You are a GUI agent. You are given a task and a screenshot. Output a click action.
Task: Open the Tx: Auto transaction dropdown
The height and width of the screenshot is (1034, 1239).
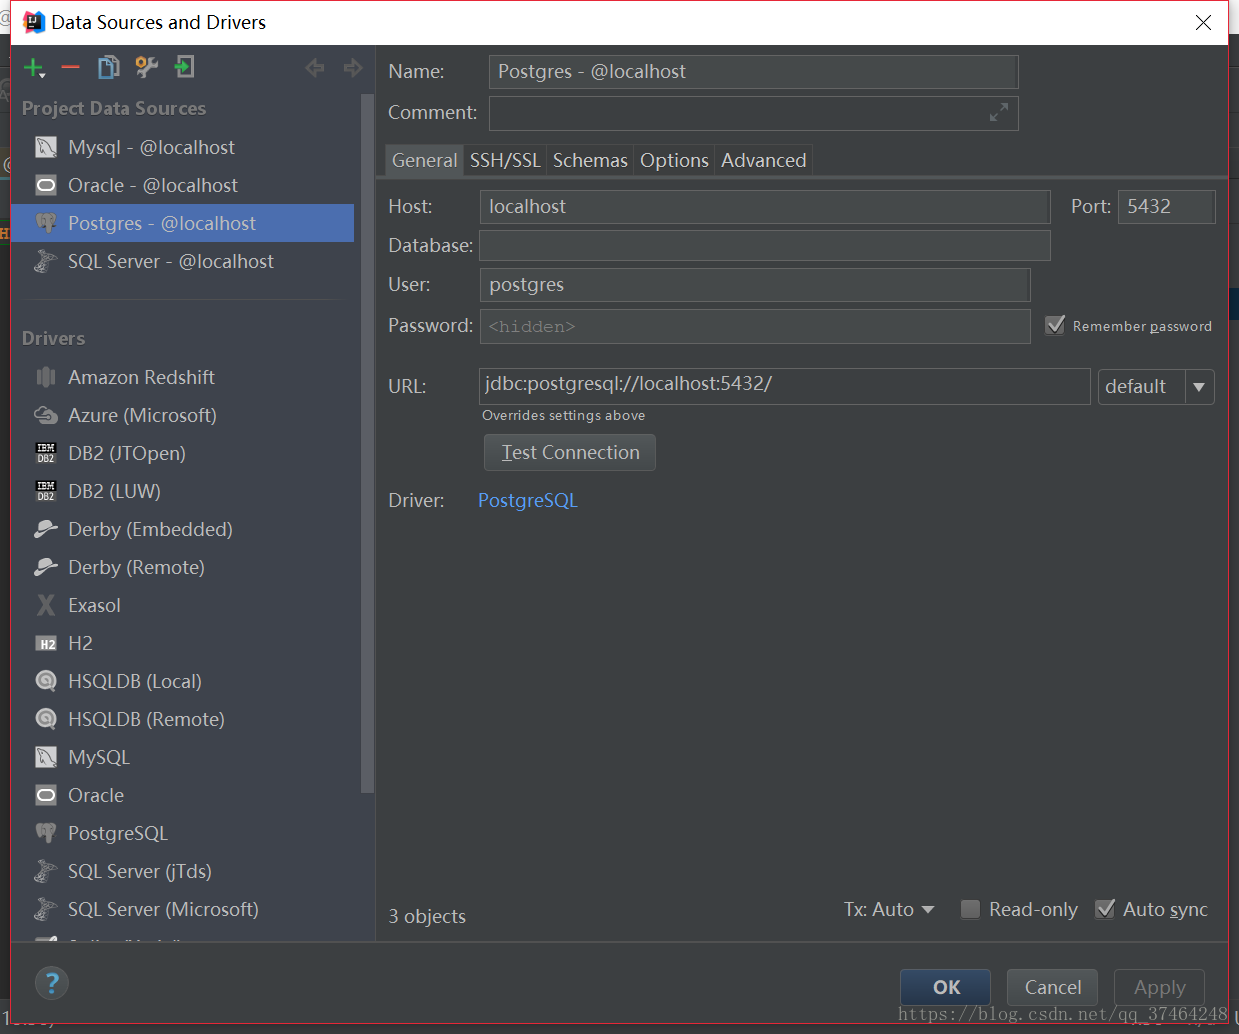[889, 909]
